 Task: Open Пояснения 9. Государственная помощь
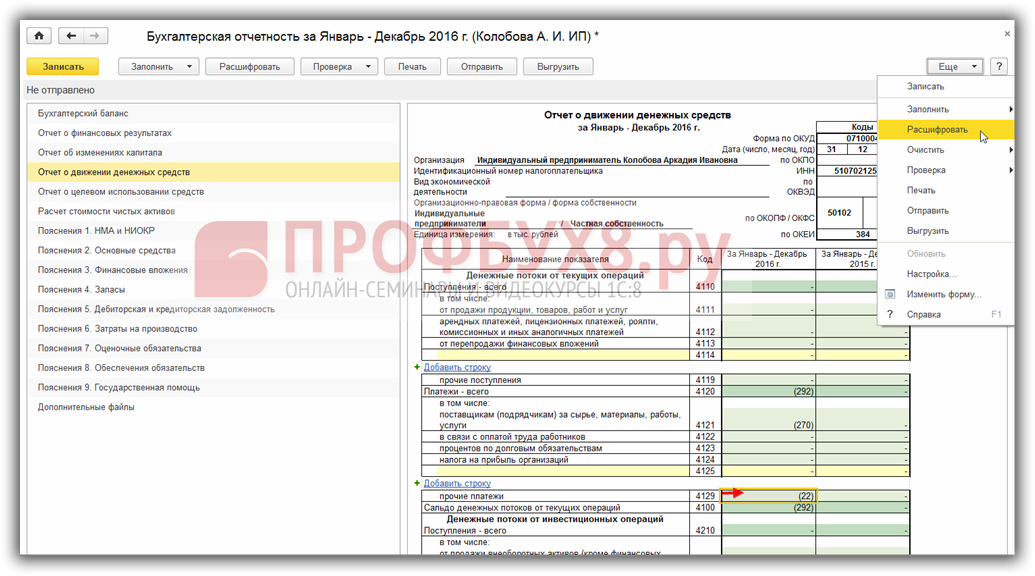pos(213,388)
